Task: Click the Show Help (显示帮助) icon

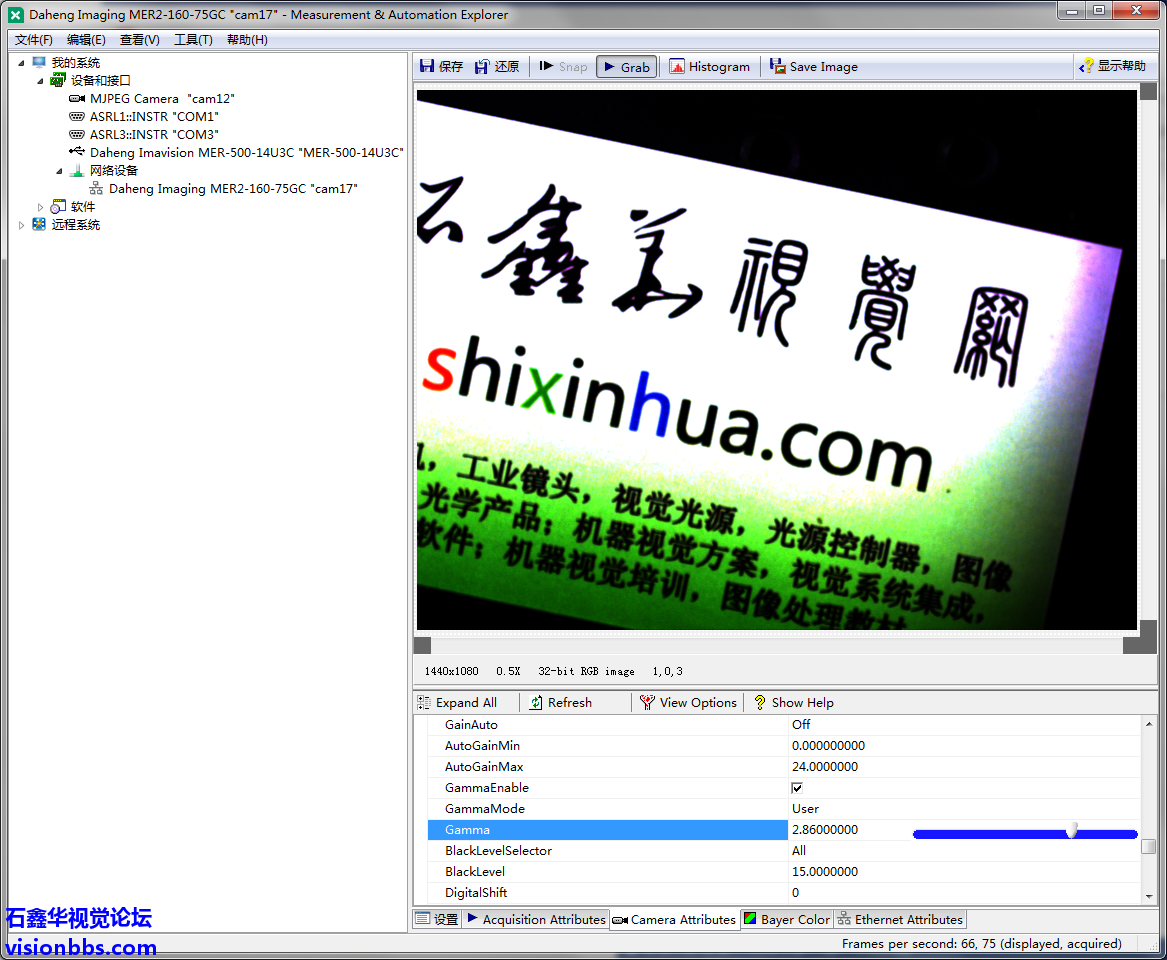Action: [x=1087, y=66]
